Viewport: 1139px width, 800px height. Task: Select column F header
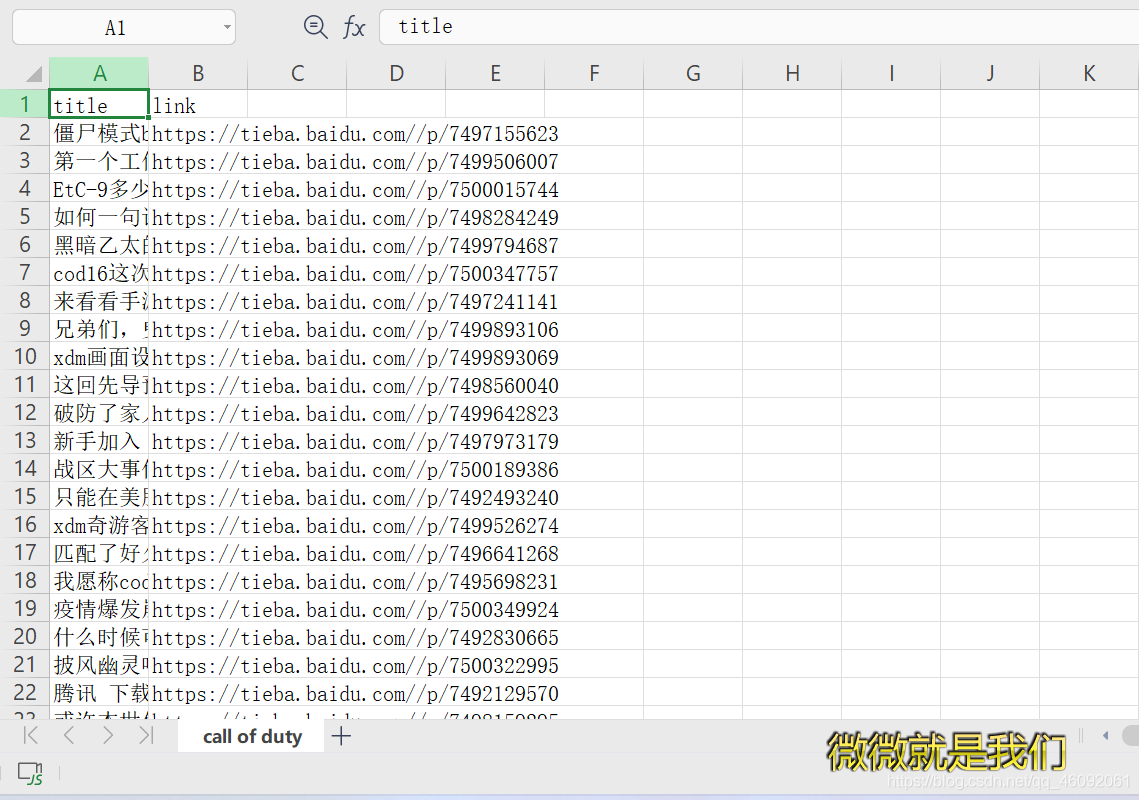(594, 73)
